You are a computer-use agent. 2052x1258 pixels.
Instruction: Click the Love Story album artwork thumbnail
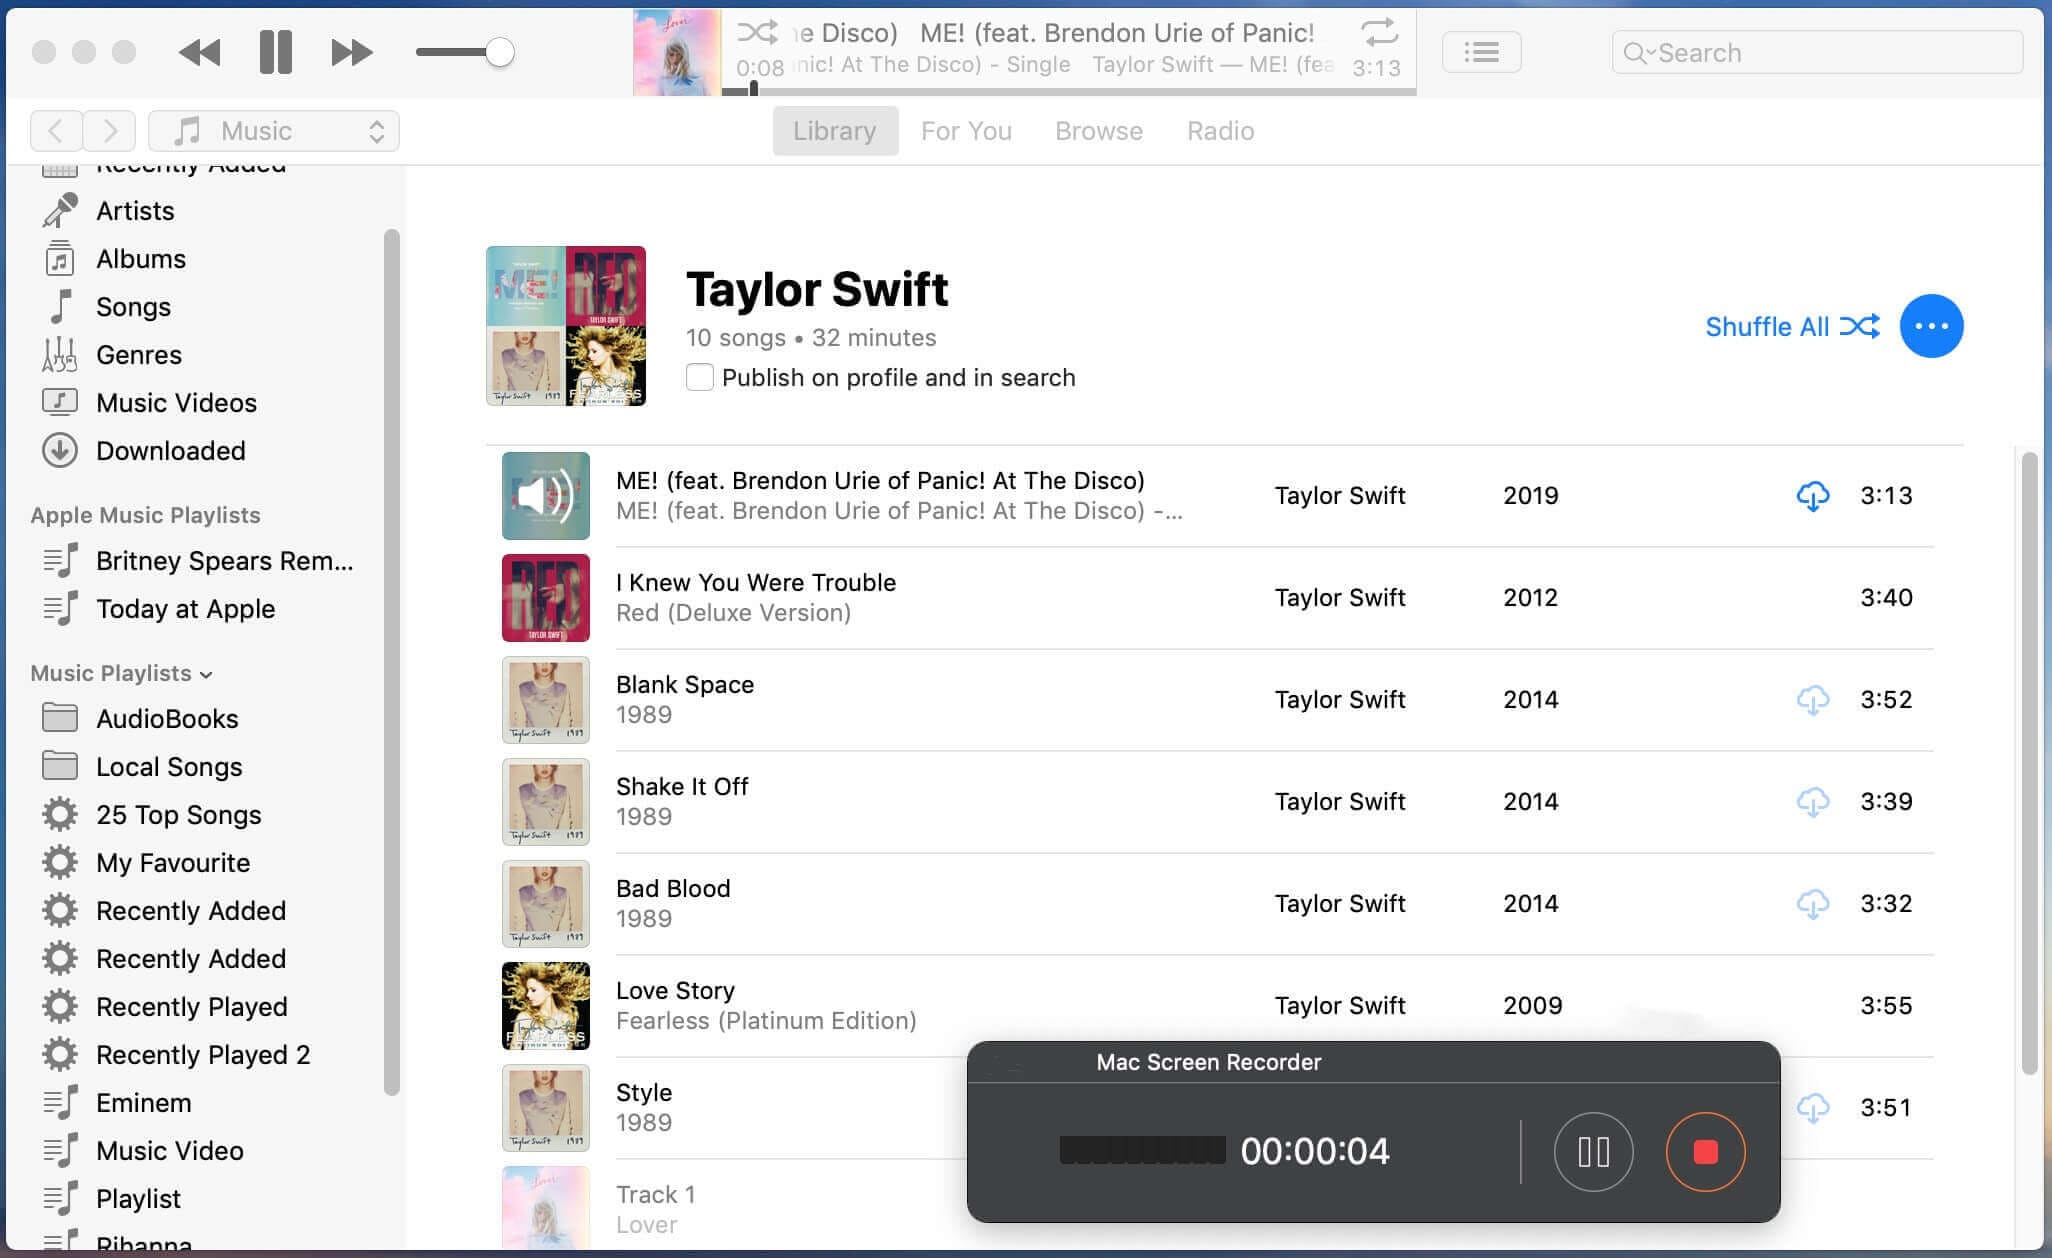pos(545,1006)
